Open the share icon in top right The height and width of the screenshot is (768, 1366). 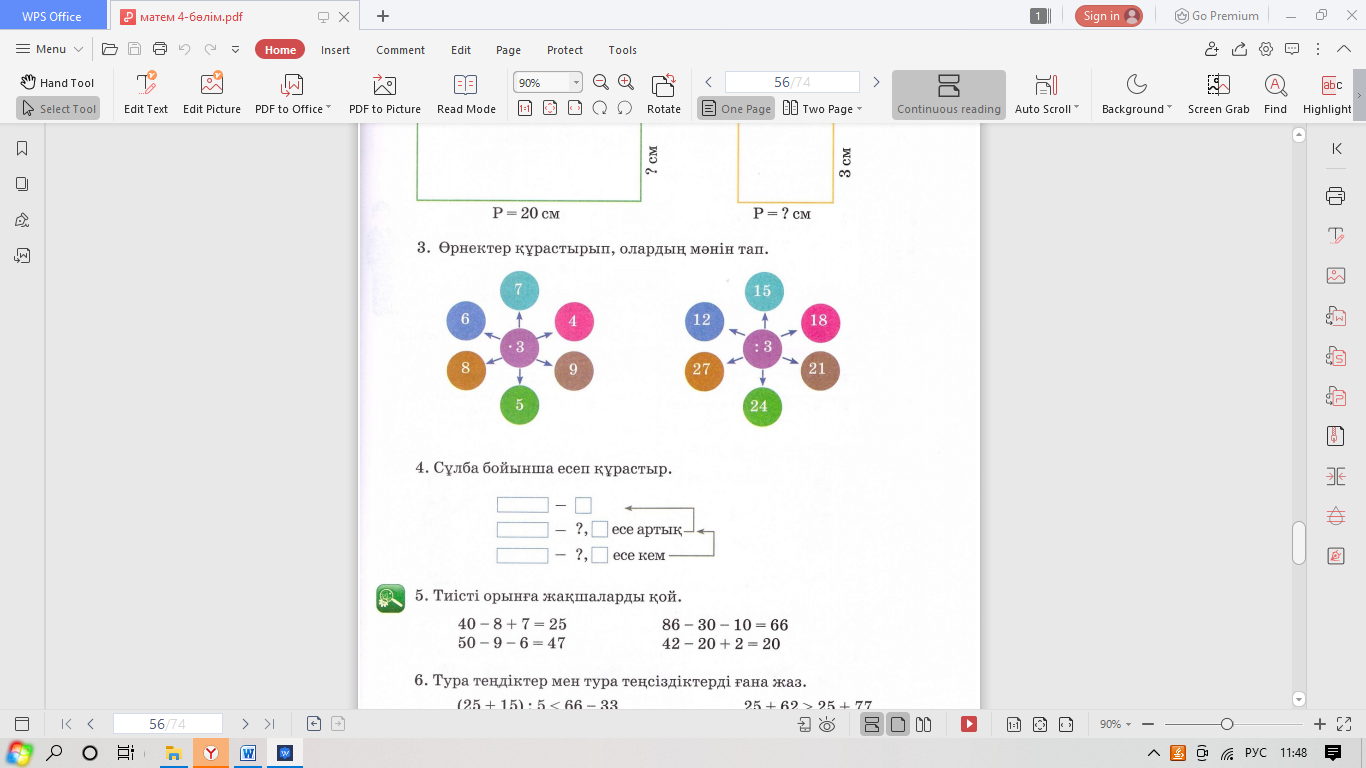point(1239,49)
